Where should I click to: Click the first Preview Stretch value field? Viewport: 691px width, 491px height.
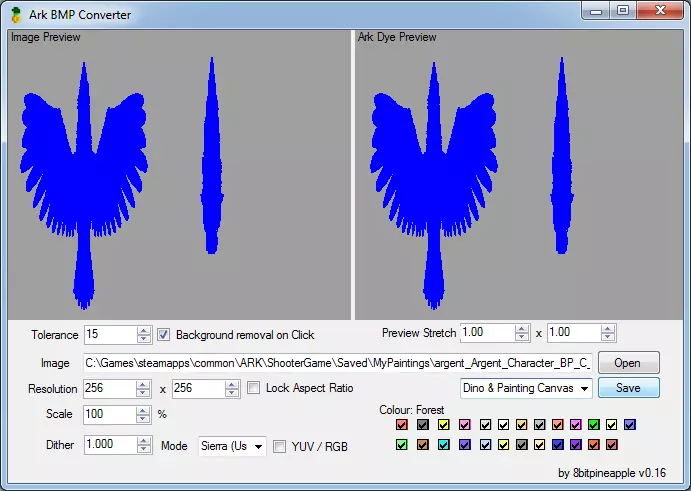pyautogui.click(x=486, y=333)
